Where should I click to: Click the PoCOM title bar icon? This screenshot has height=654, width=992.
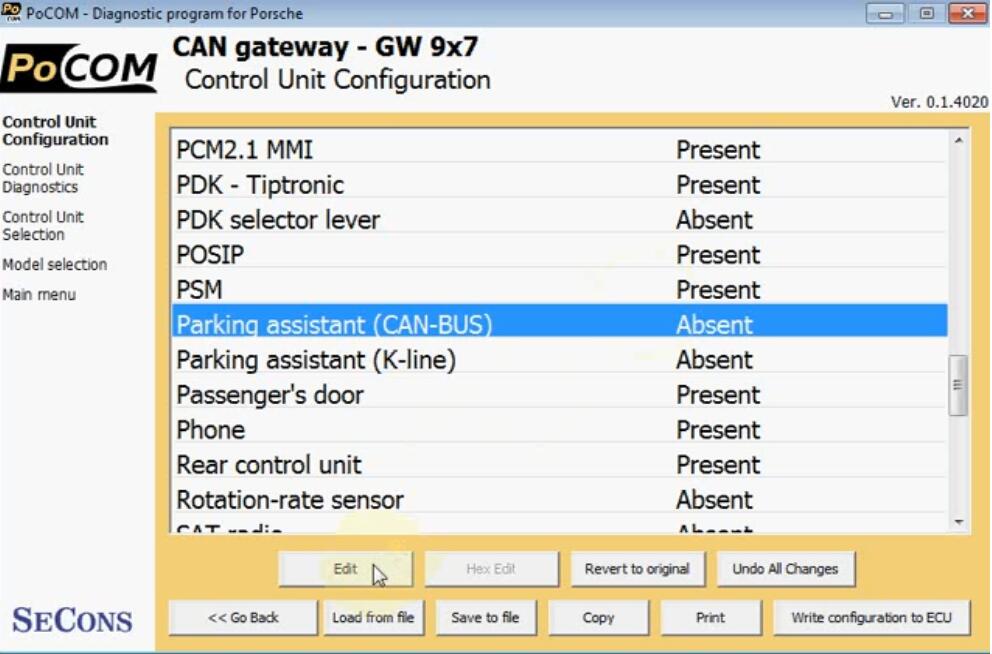[x=11, y=13]
